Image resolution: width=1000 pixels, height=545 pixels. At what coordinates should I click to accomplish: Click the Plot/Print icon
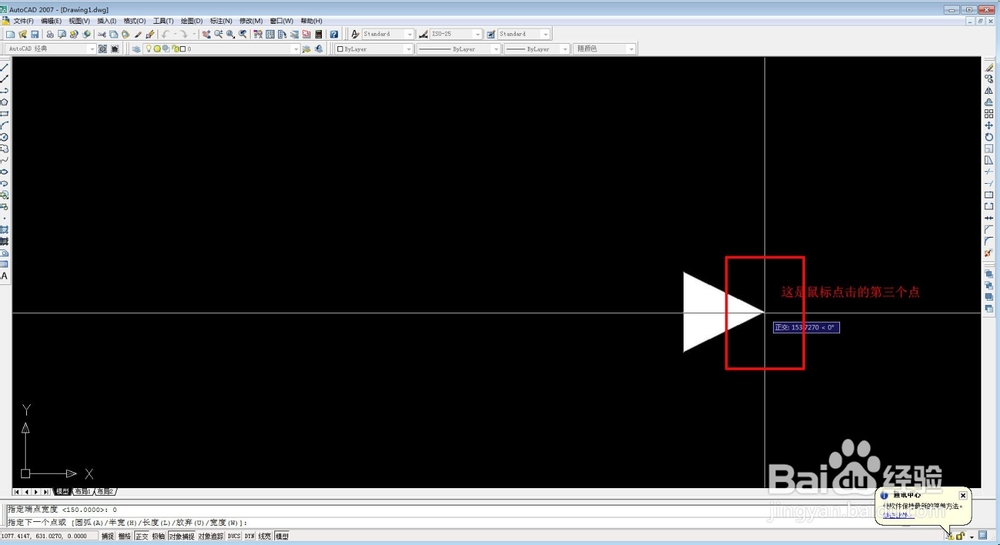pyautogui.click(x=50, y=34)
